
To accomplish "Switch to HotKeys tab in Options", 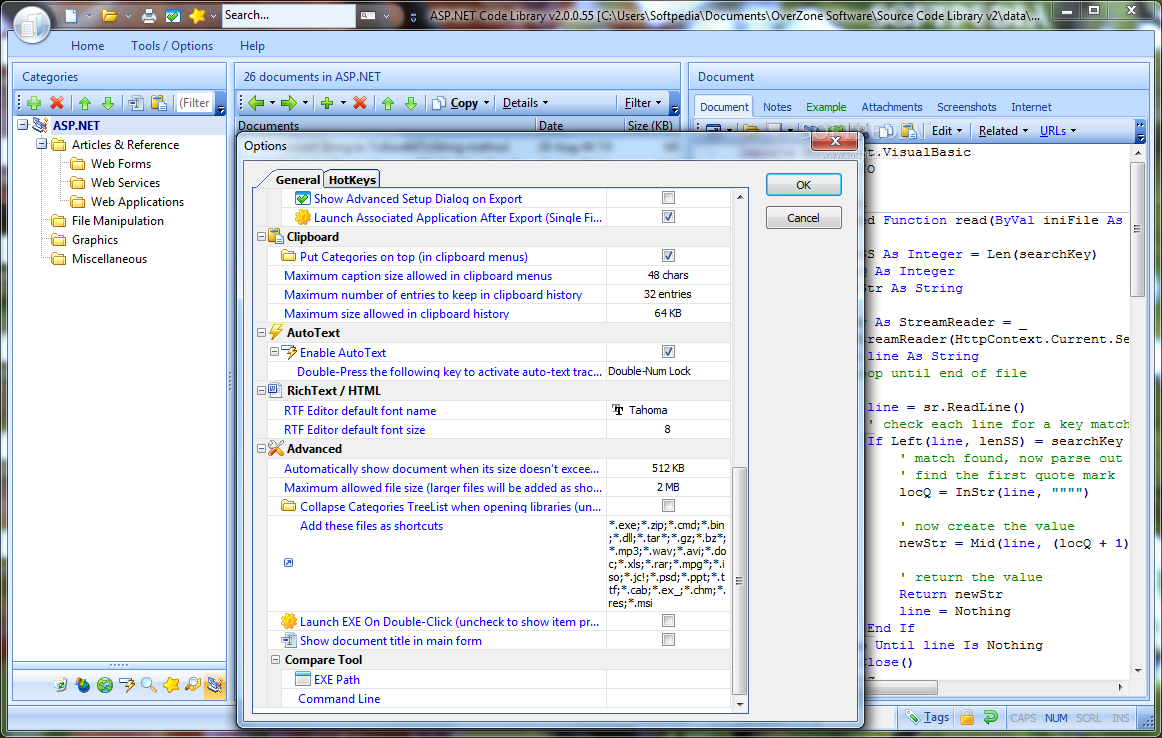I will 352,179.
